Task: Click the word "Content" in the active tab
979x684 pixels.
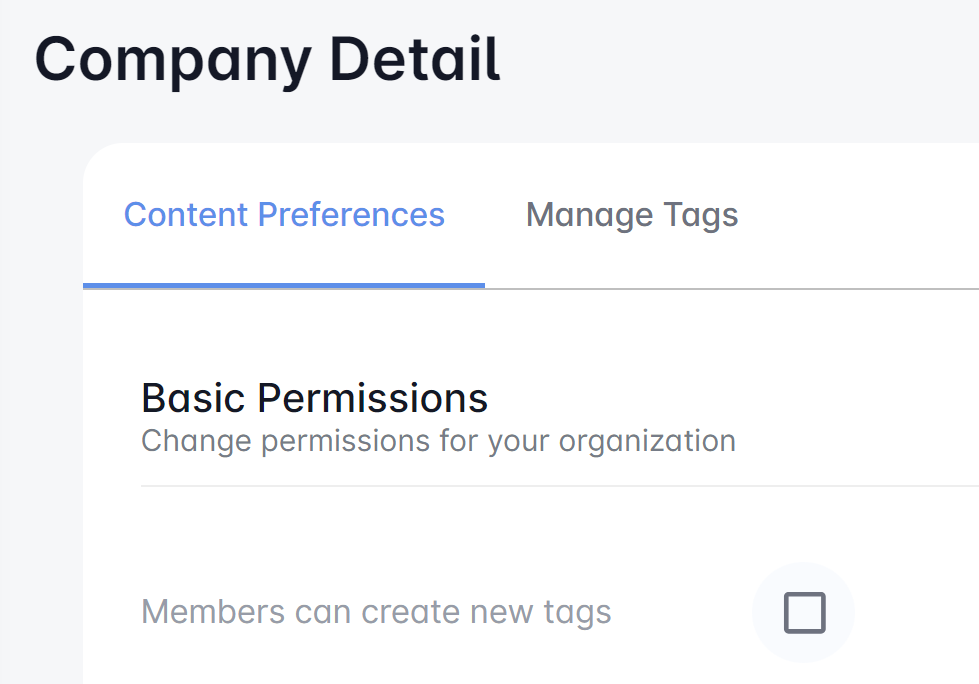Action: tap(186, 215)
